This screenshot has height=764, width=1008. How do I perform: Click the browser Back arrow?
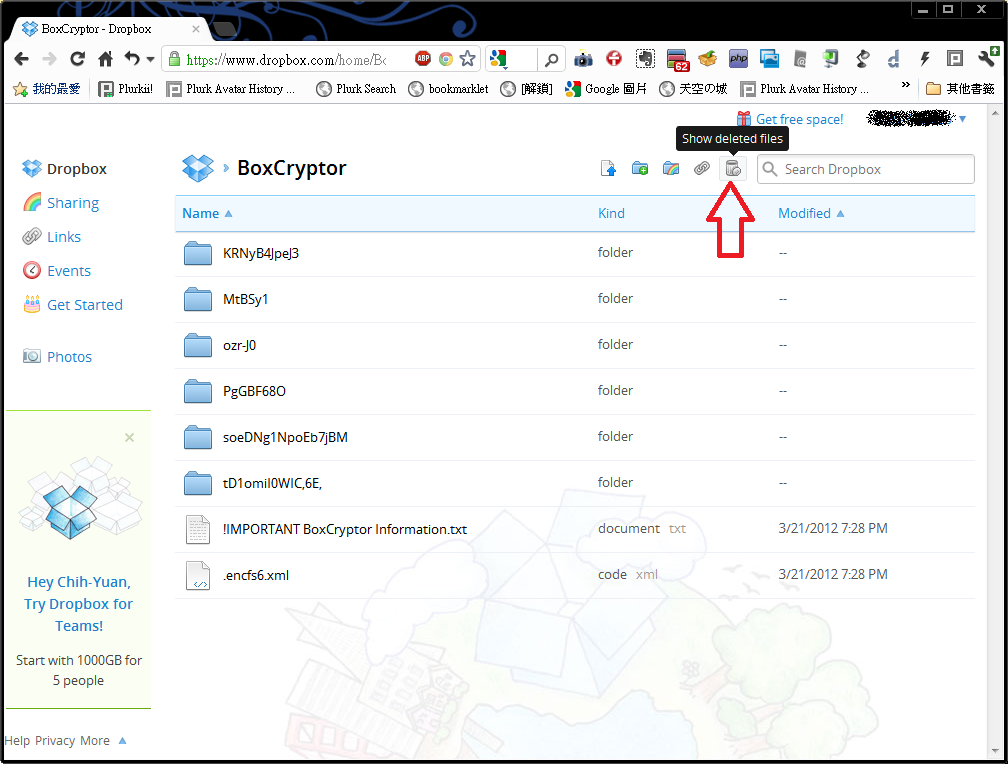(x=21, y=59)
